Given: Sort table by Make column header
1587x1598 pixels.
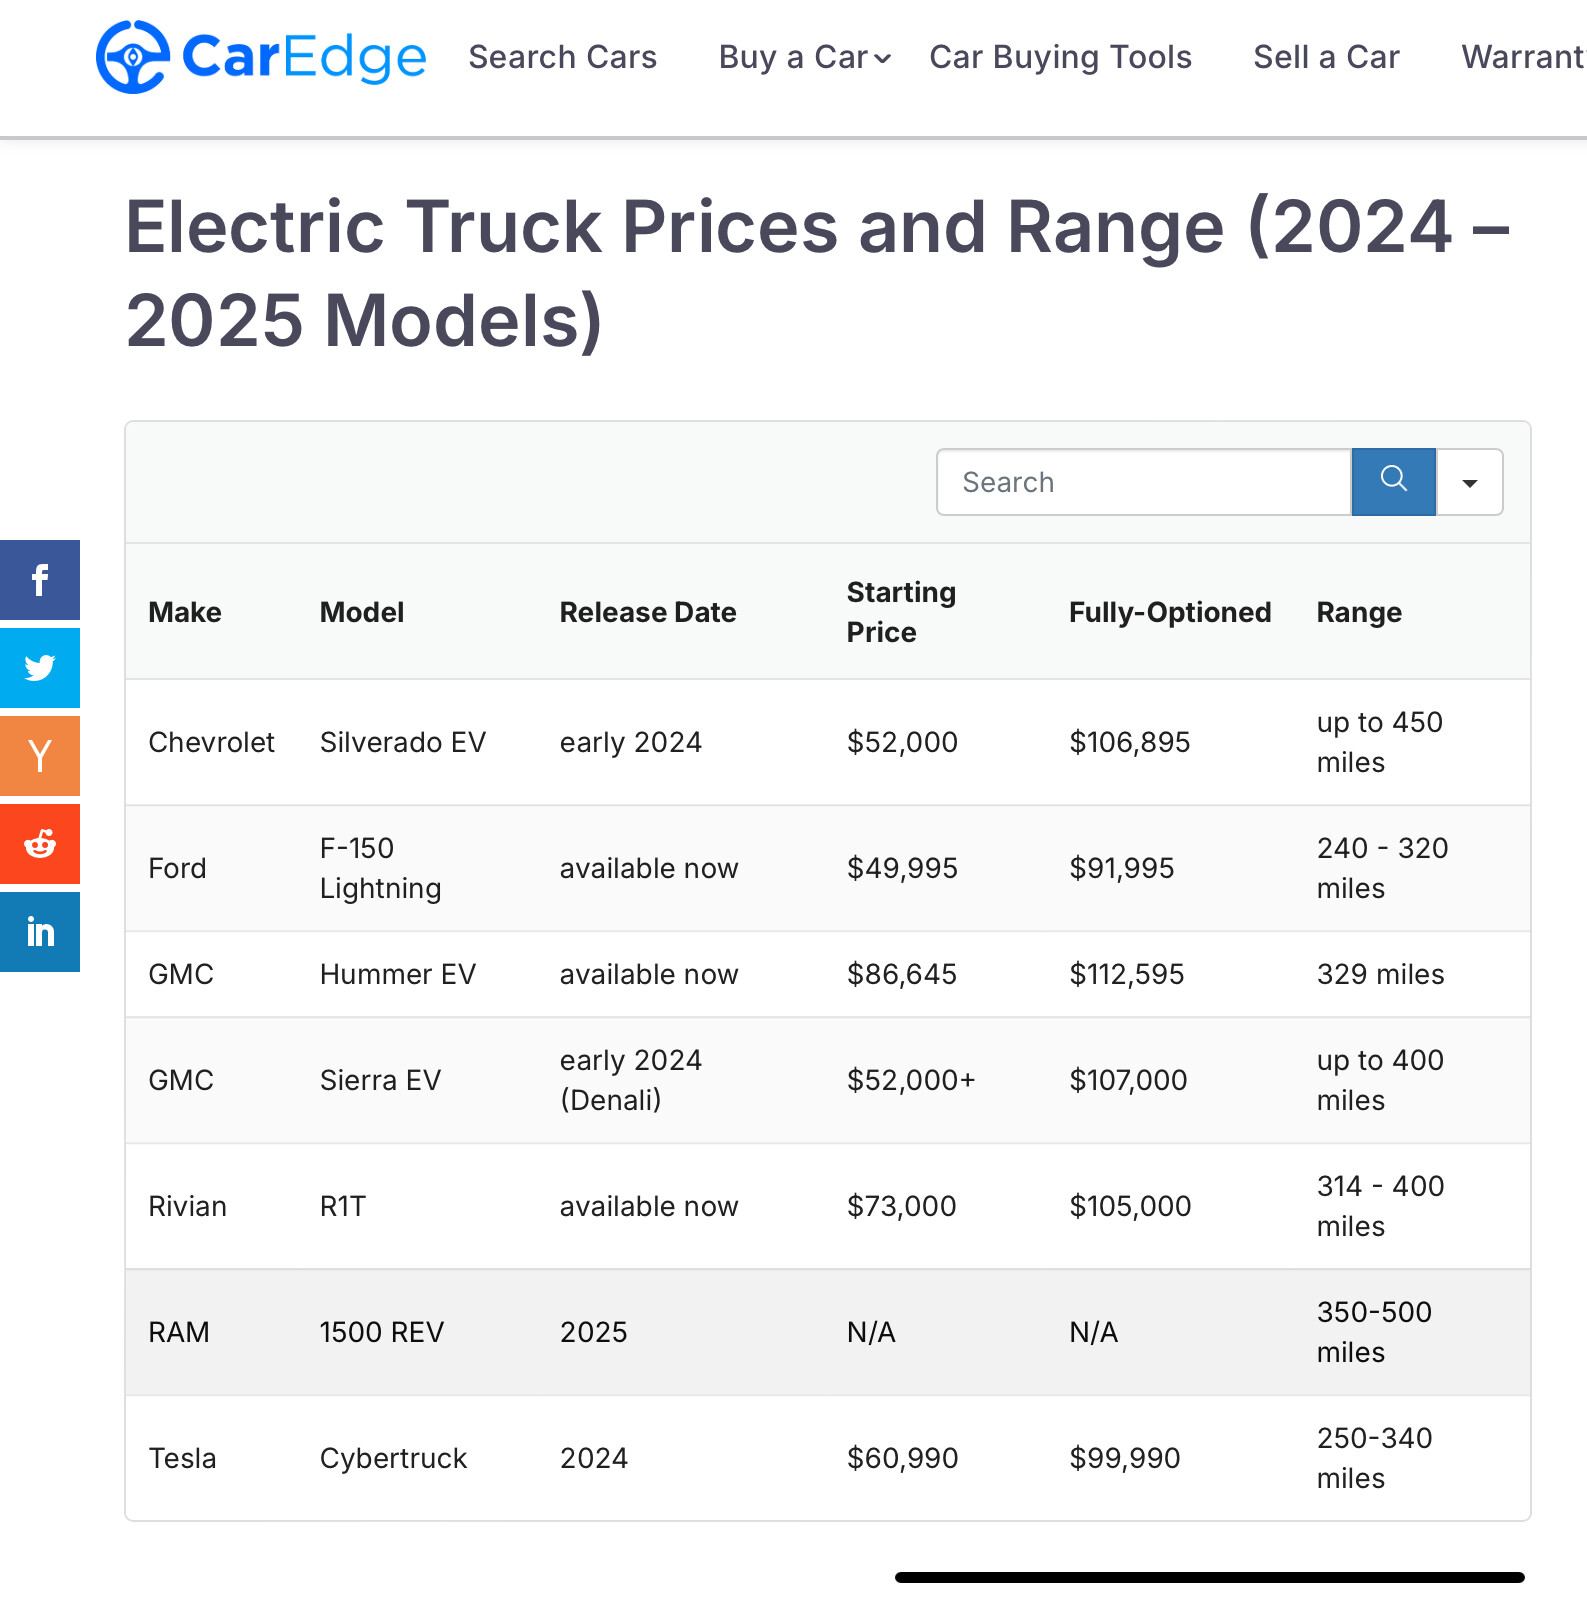Looking at the screenshot, I should pos(185,612).
